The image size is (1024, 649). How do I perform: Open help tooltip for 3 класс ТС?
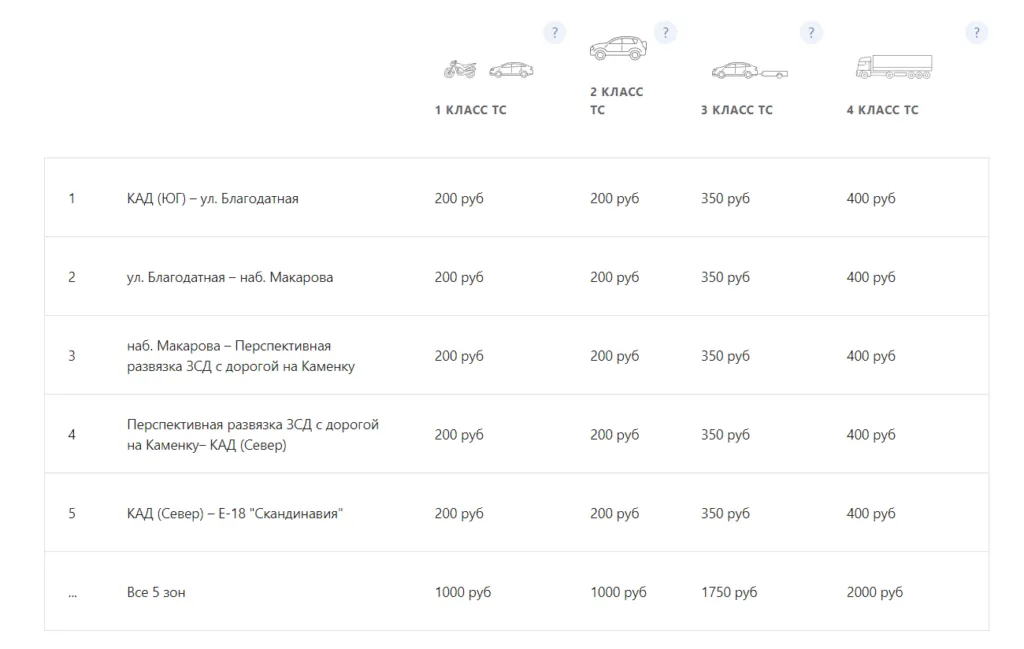pyautogui.click(x=811, y=33)
